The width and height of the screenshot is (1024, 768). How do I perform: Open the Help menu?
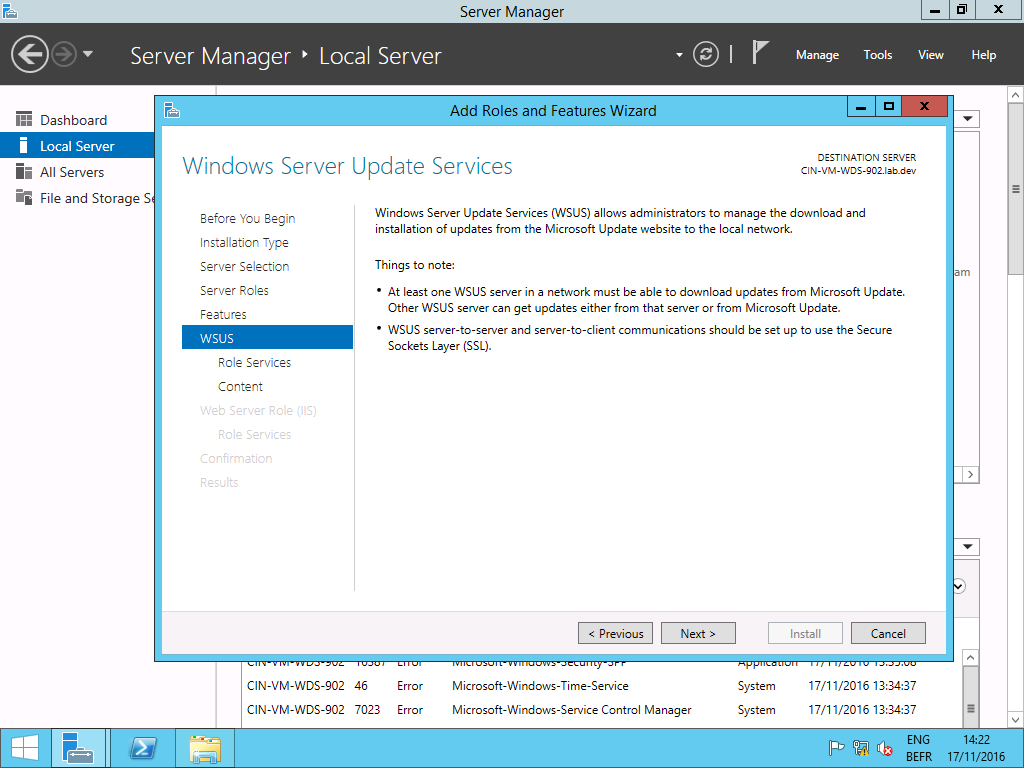tap(984, 55)
